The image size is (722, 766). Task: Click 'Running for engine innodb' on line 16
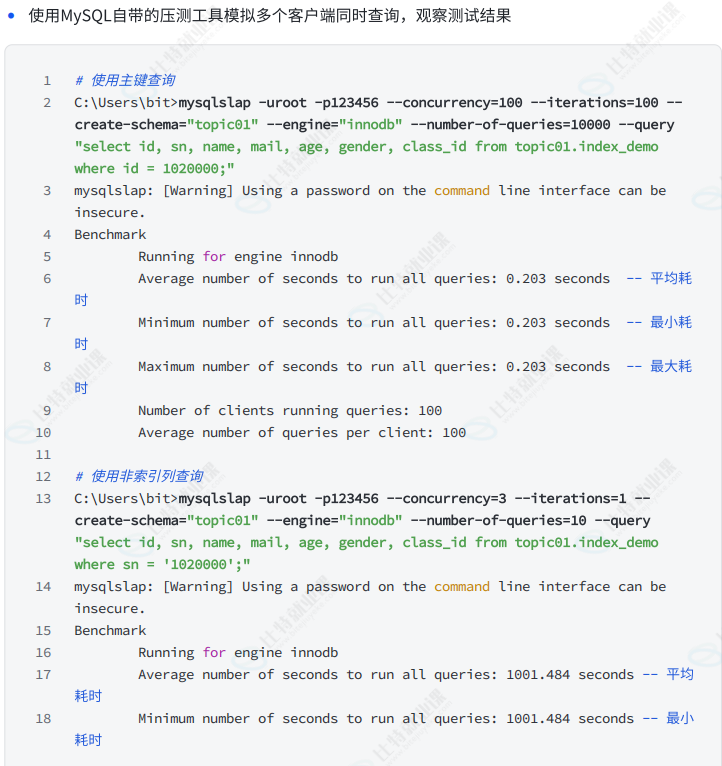click(238, 652)
